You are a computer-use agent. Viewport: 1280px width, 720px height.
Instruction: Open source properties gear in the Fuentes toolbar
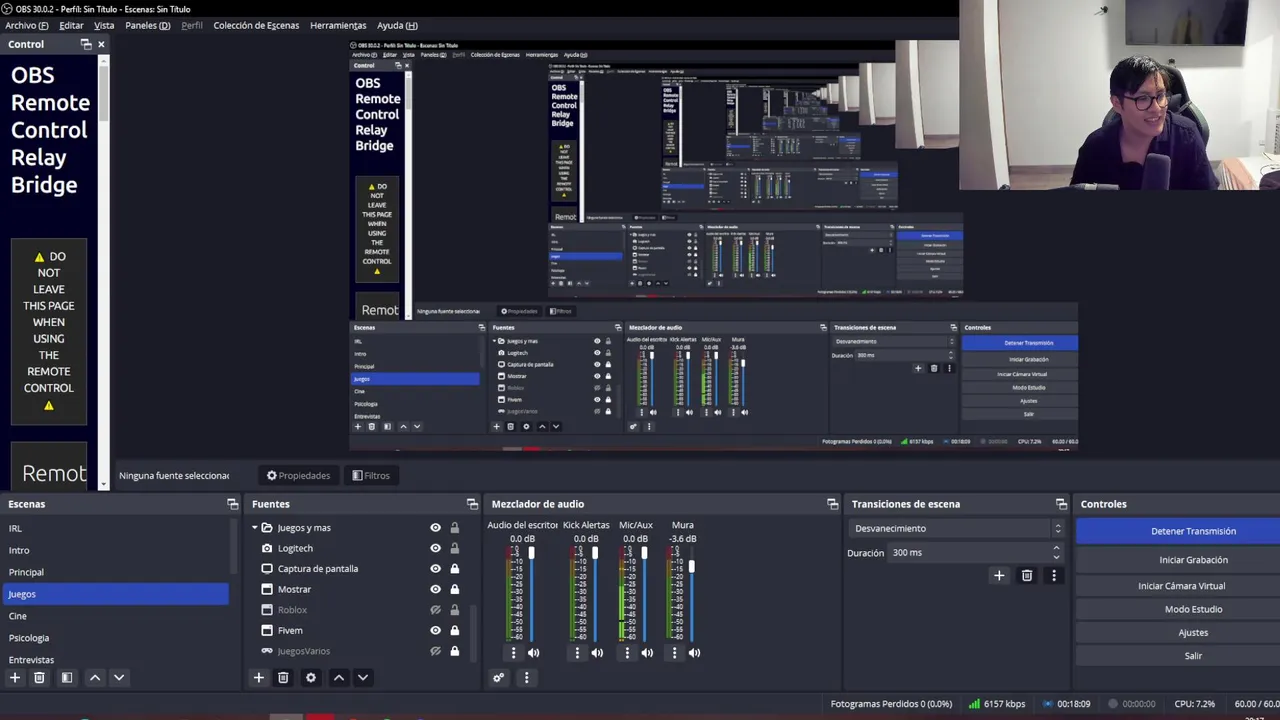311,678
